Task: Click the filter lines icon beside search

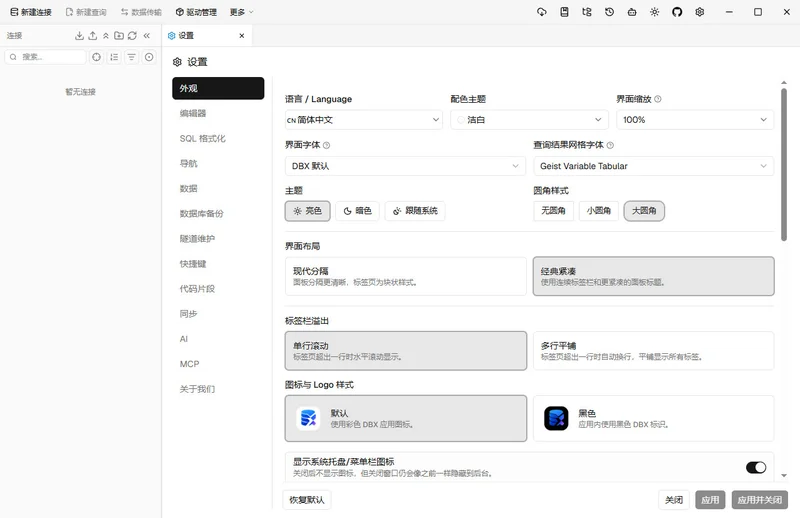Action: [x=132, y=57]
